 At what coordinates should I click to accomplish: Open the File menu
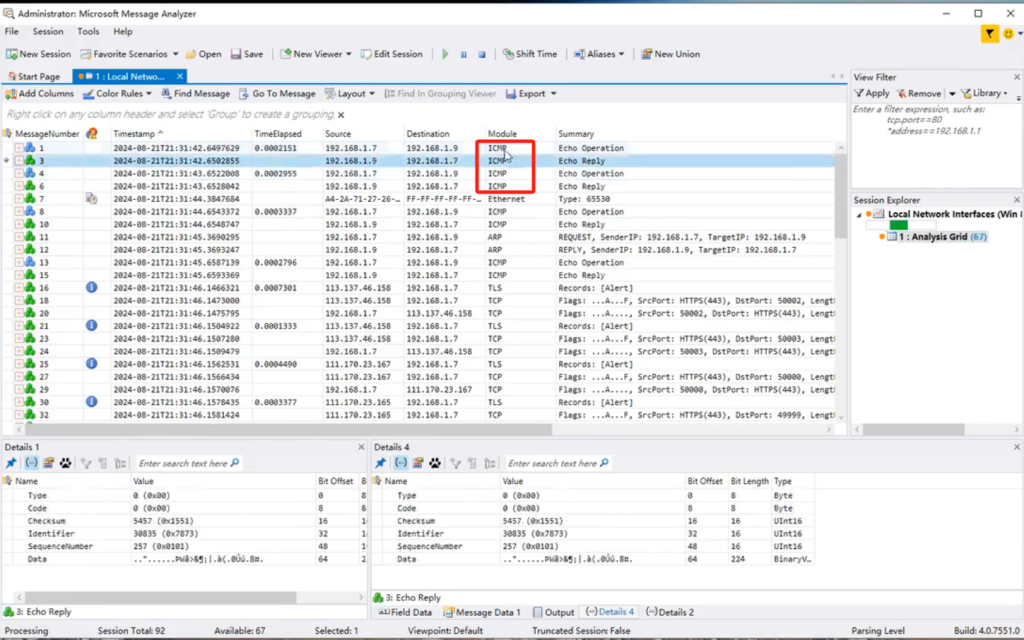coord(12,31)
